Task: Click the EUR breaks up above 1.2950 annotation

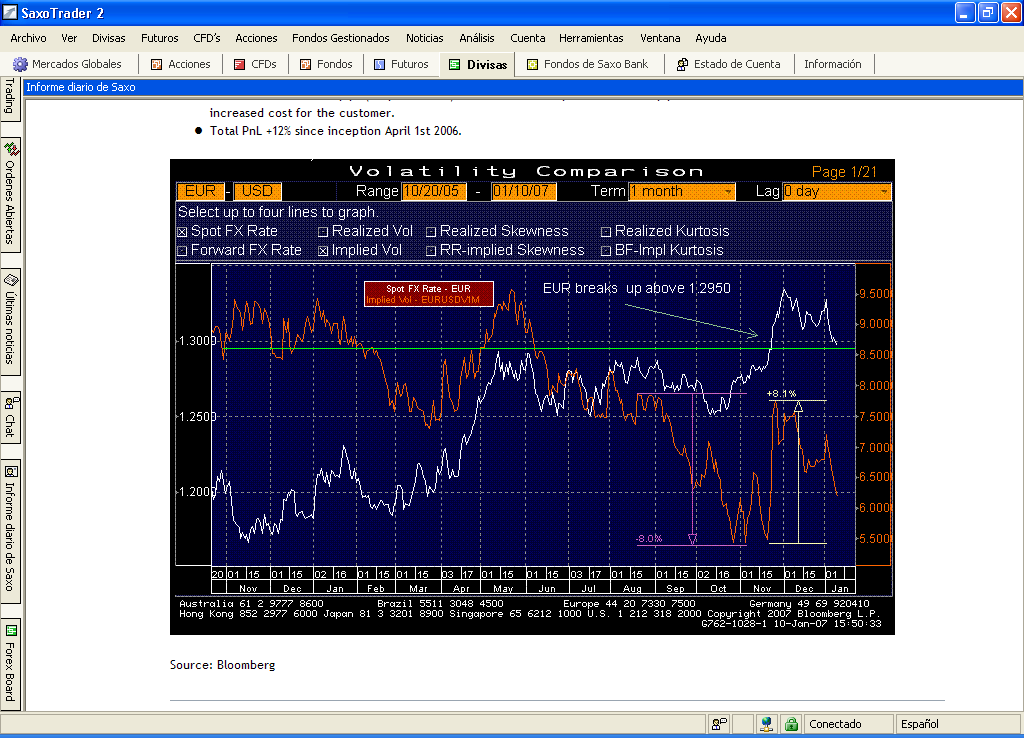Action: (x=636, y=288)
